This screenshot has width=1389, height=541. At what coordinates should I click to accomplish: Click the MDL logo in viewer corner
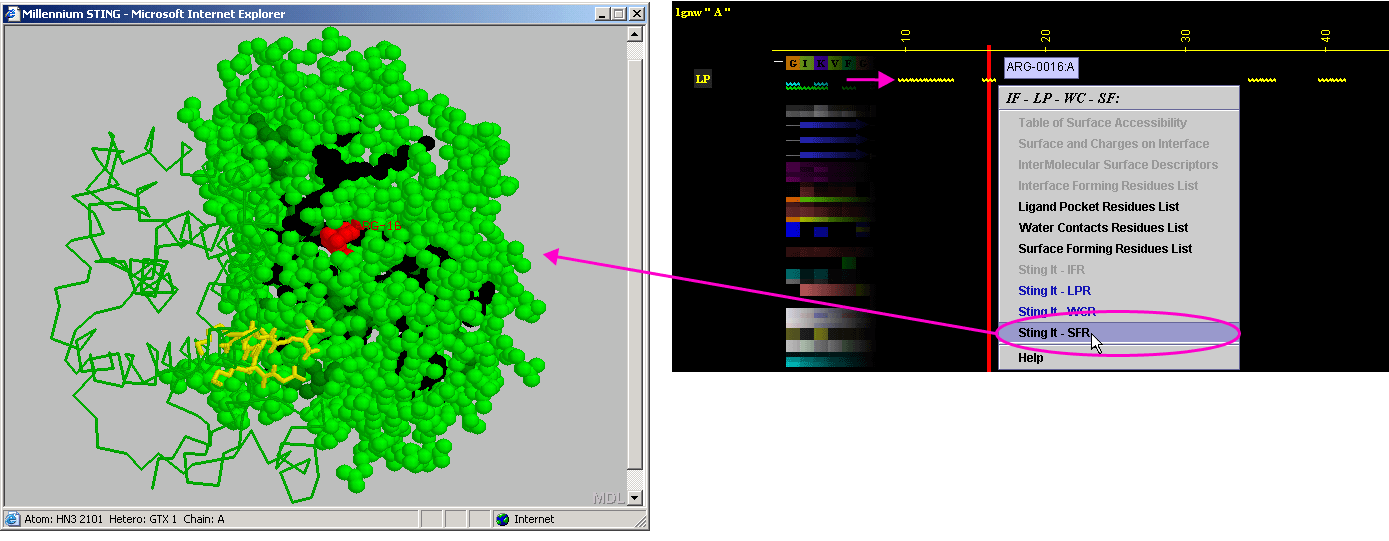pos(608,497)
